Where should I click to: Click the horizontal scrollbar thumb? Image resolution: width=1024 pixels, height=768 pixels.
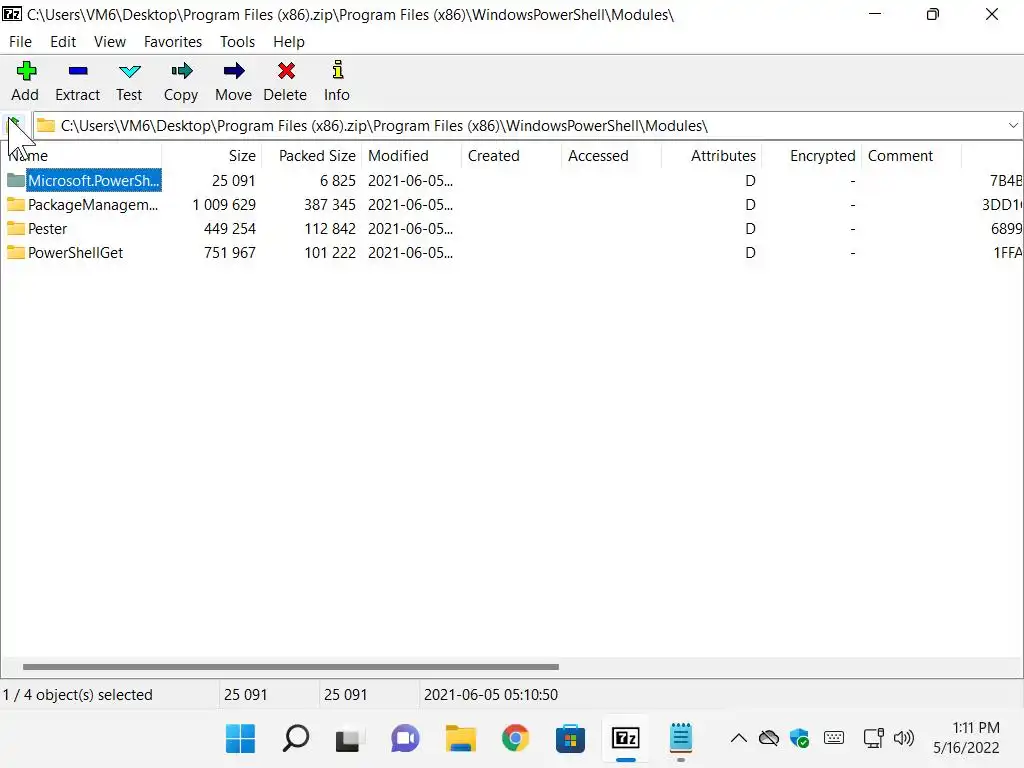[291, 667]
